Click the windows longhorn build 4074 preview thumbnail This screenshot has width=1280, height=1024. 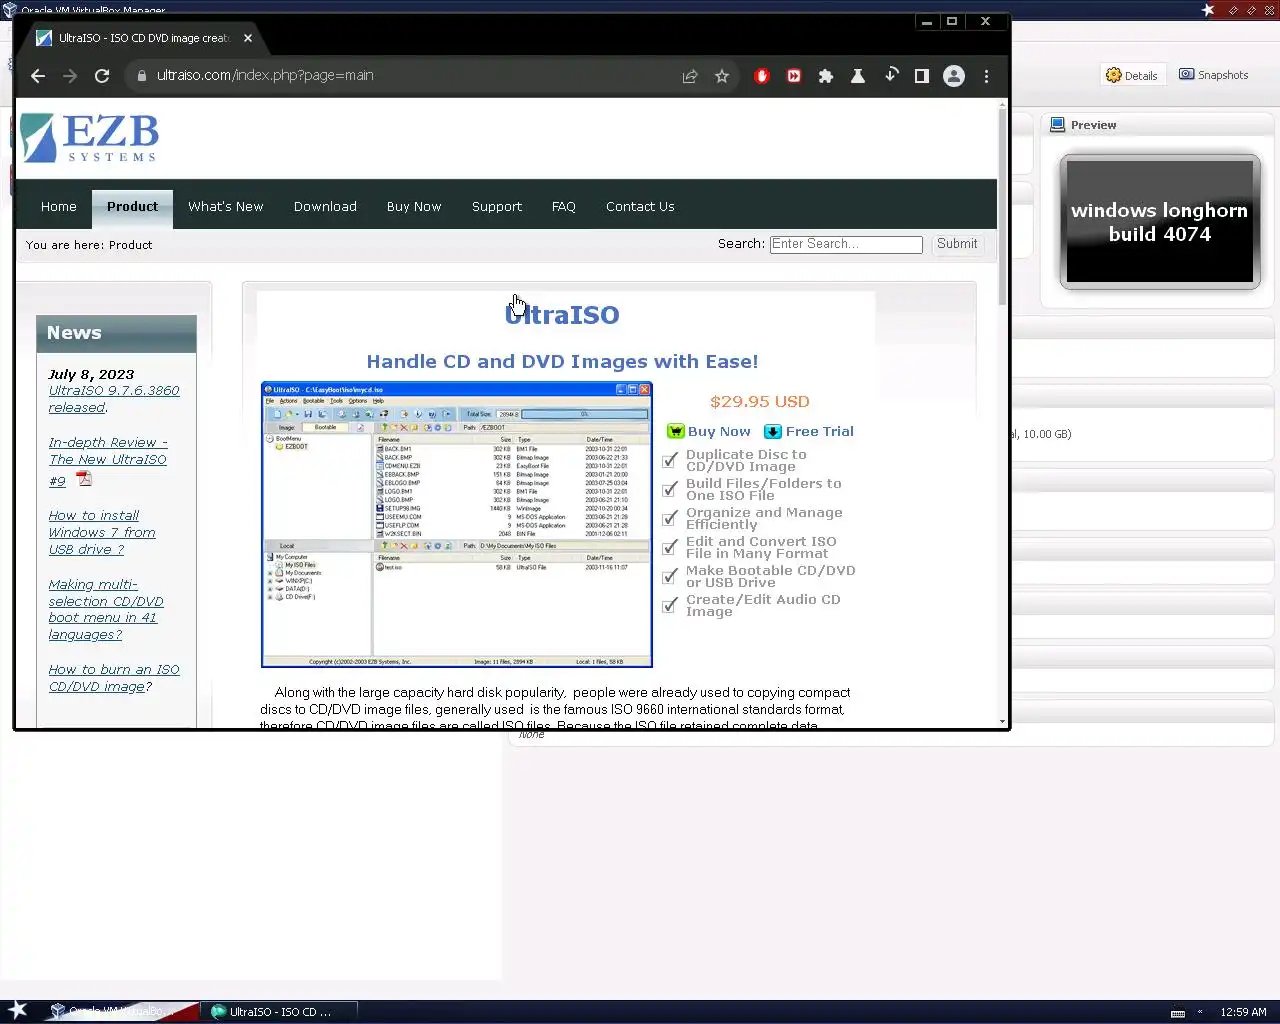point(1160,222)
